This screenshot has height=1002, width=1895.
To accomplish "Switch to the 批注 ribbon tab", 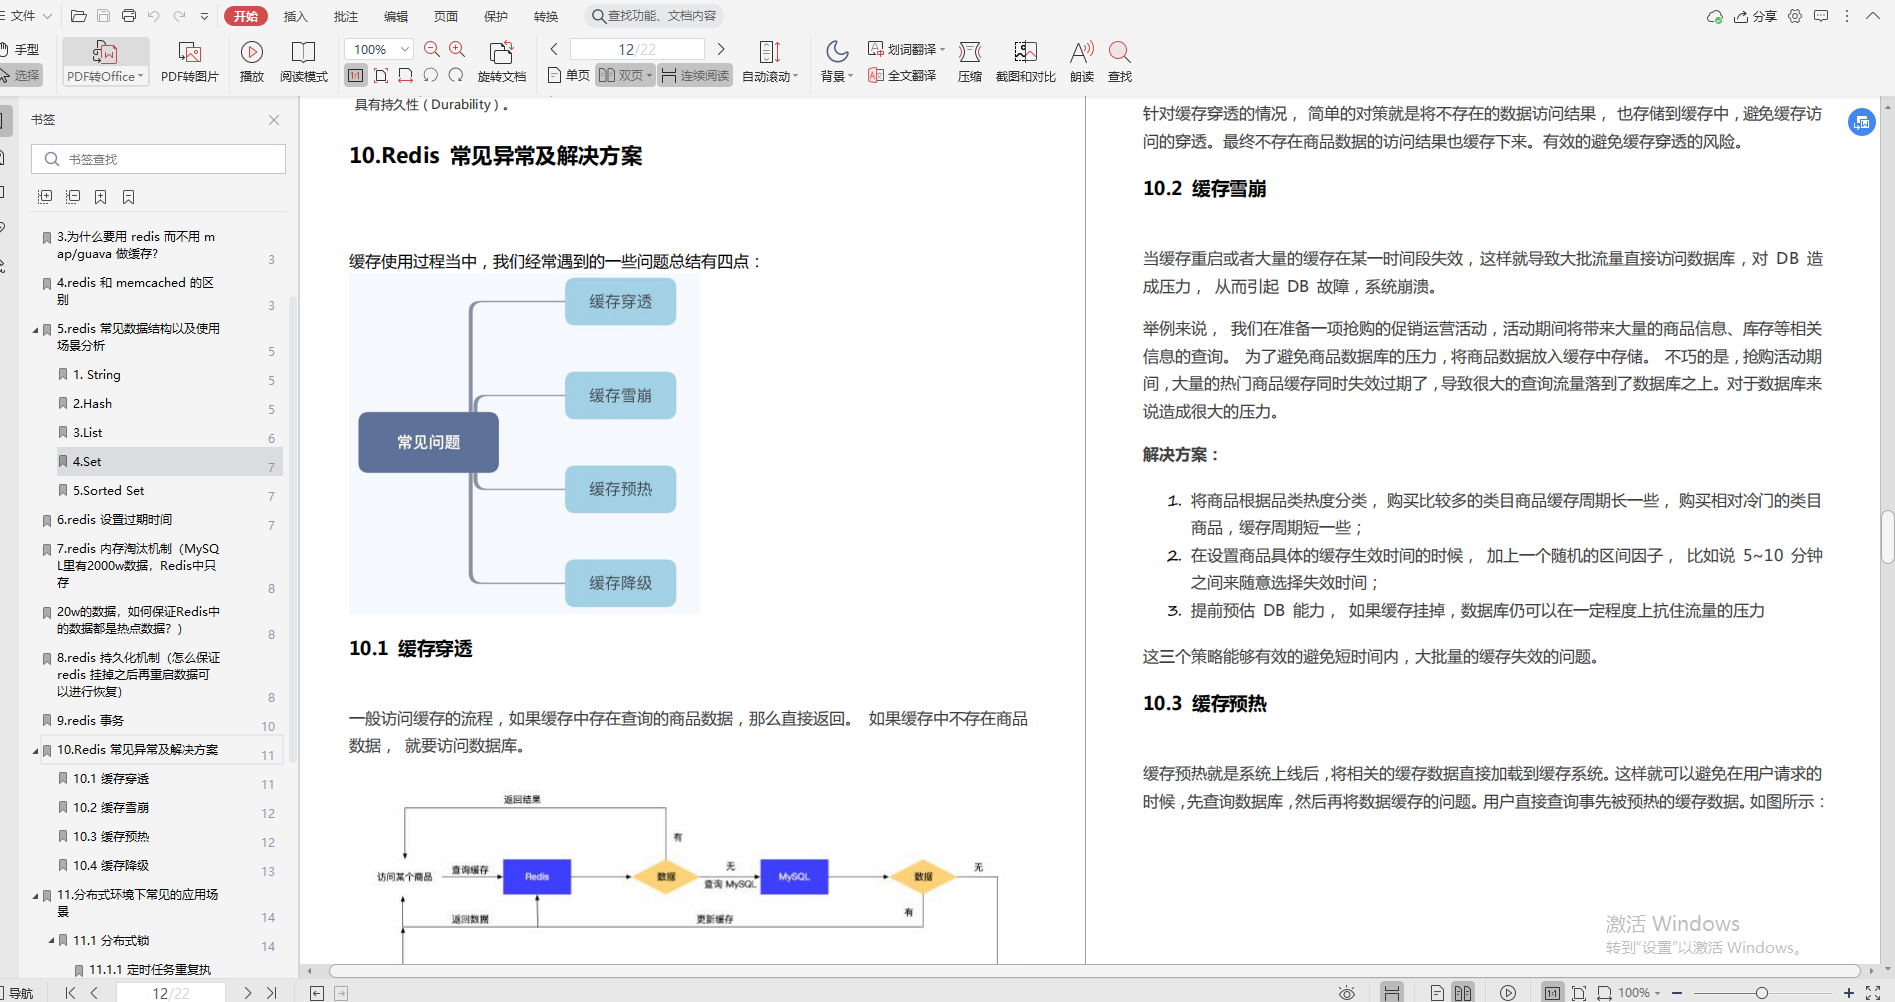I will (345, 15).
